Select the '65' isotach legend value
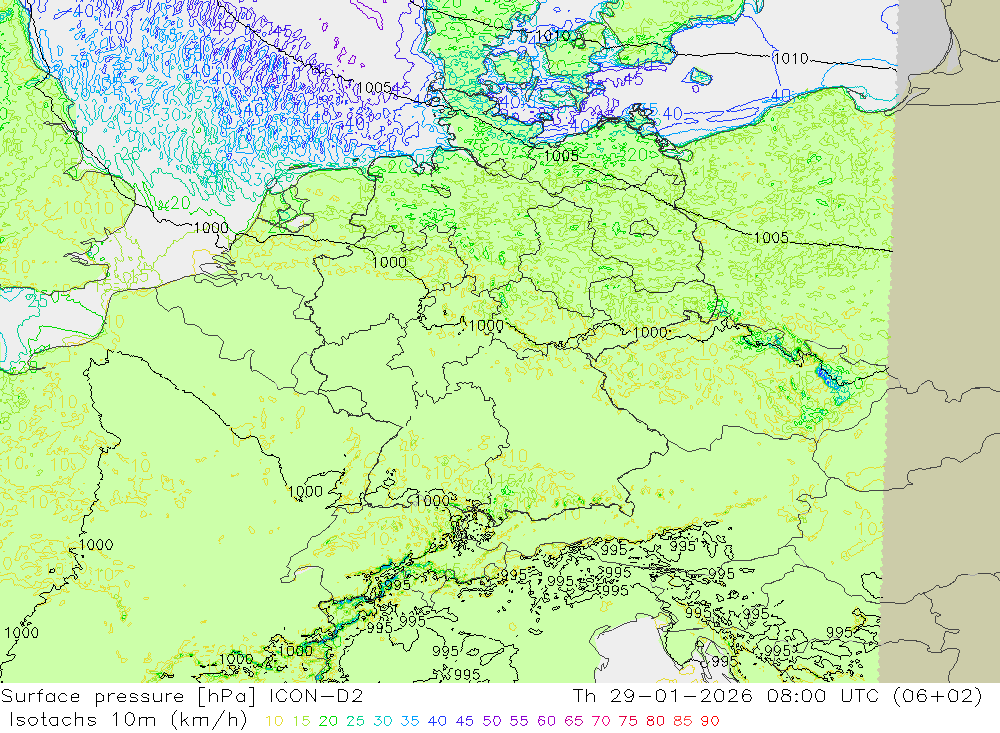 (x=573, y=721)
